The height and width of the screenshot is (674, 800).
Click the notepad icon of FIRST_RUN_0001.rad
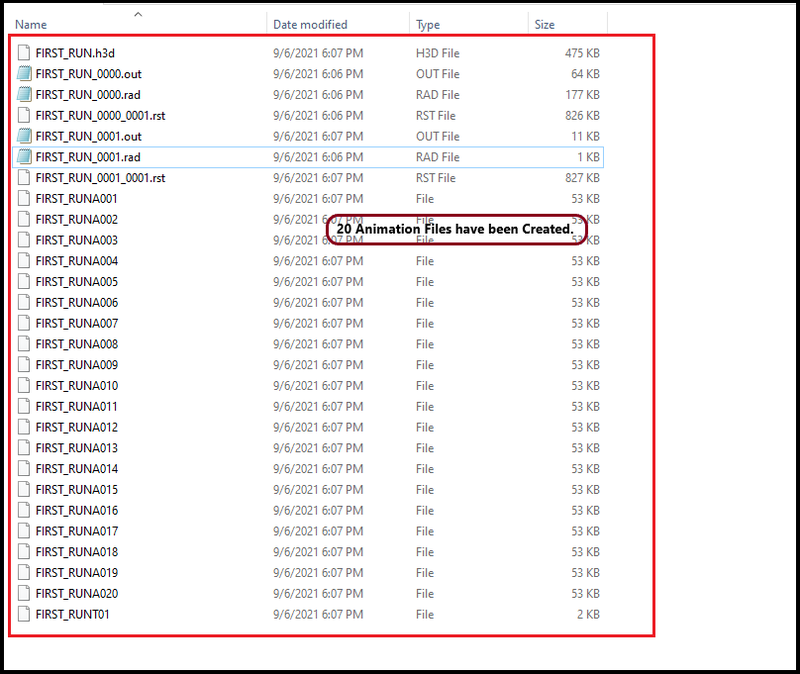click(24, 157)
